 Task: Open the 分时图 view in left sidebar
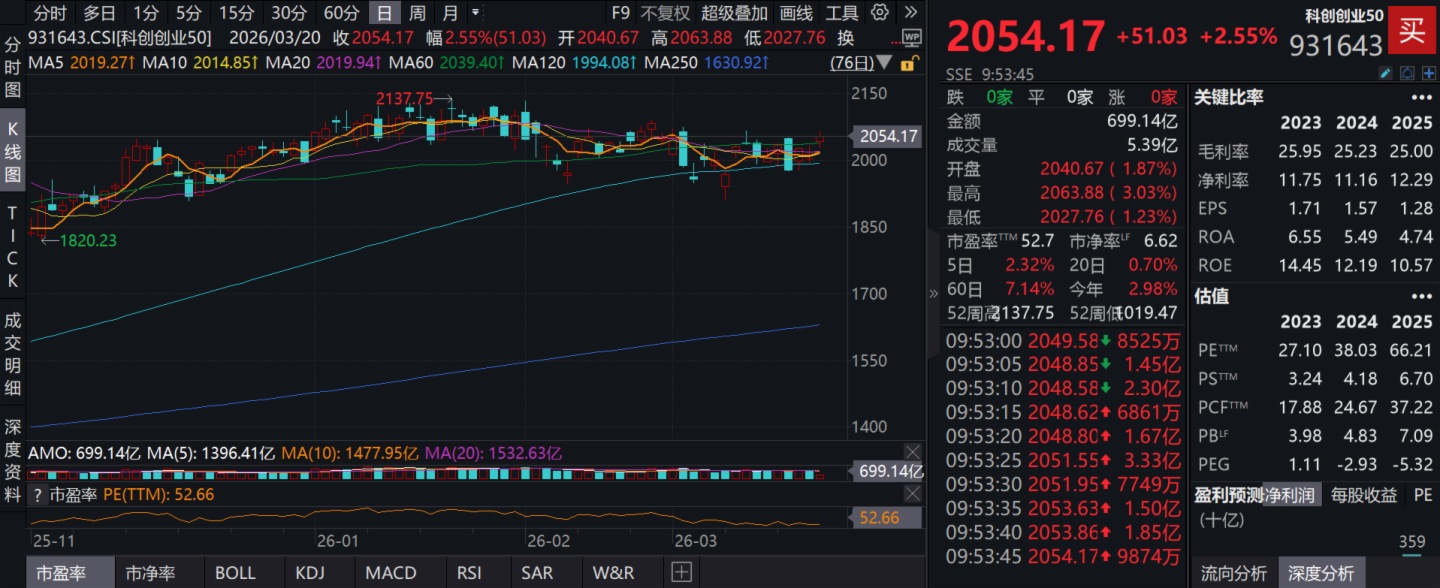pos(13,67)
